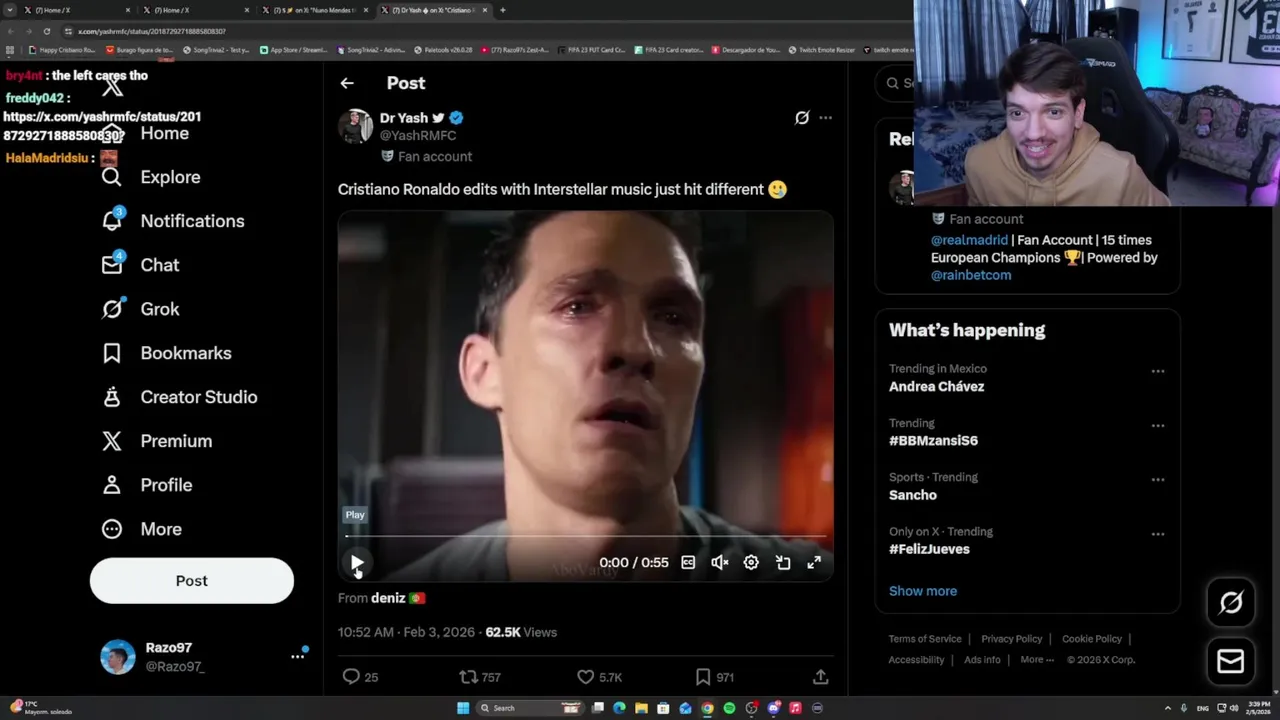Open Dr Yash display name link
1280x720 pixels.
[x=404, y=118]
